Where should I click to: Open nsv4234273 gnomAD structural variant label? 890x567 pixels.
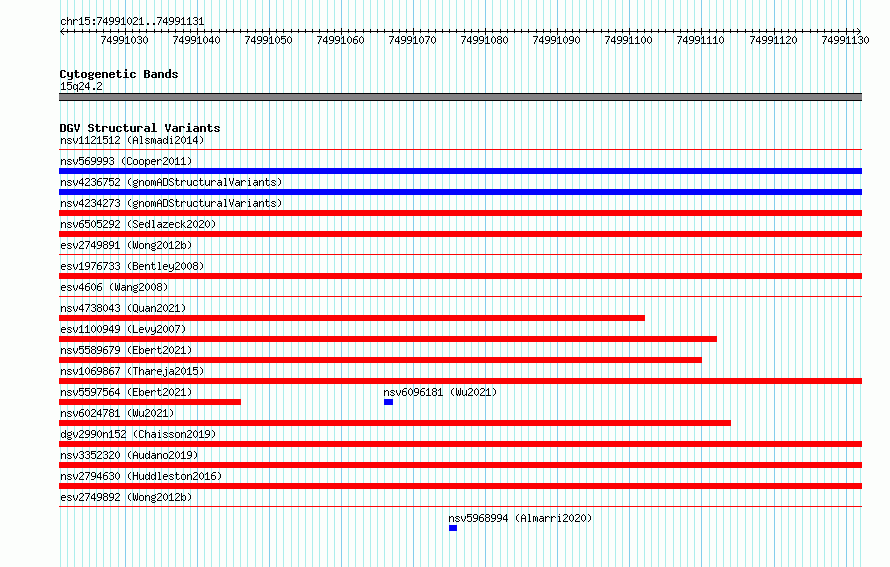click(171, 203)
